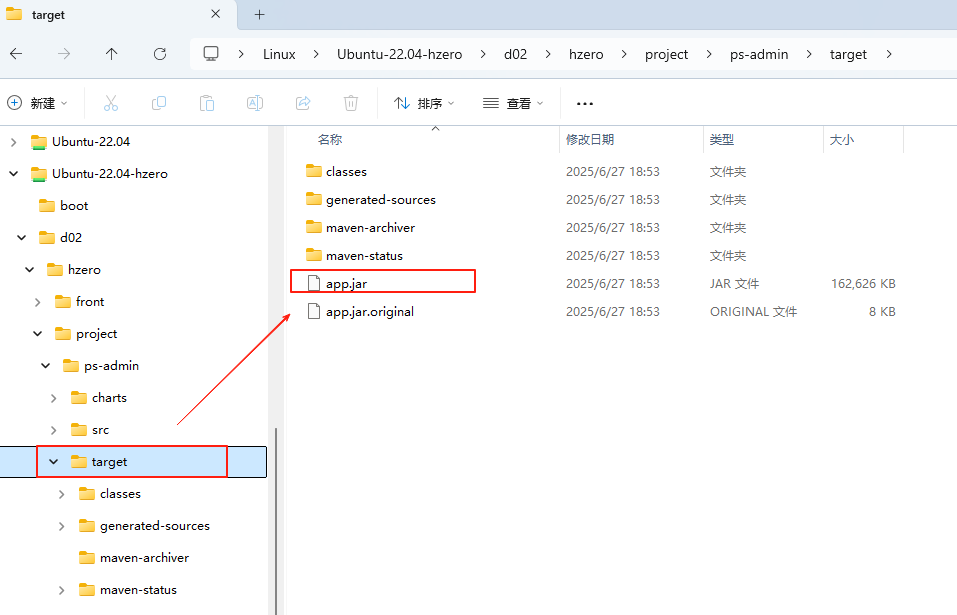This screenshot has width=957, height=615.
Task: Expand the front folder in tree
Action: (38, 302)
